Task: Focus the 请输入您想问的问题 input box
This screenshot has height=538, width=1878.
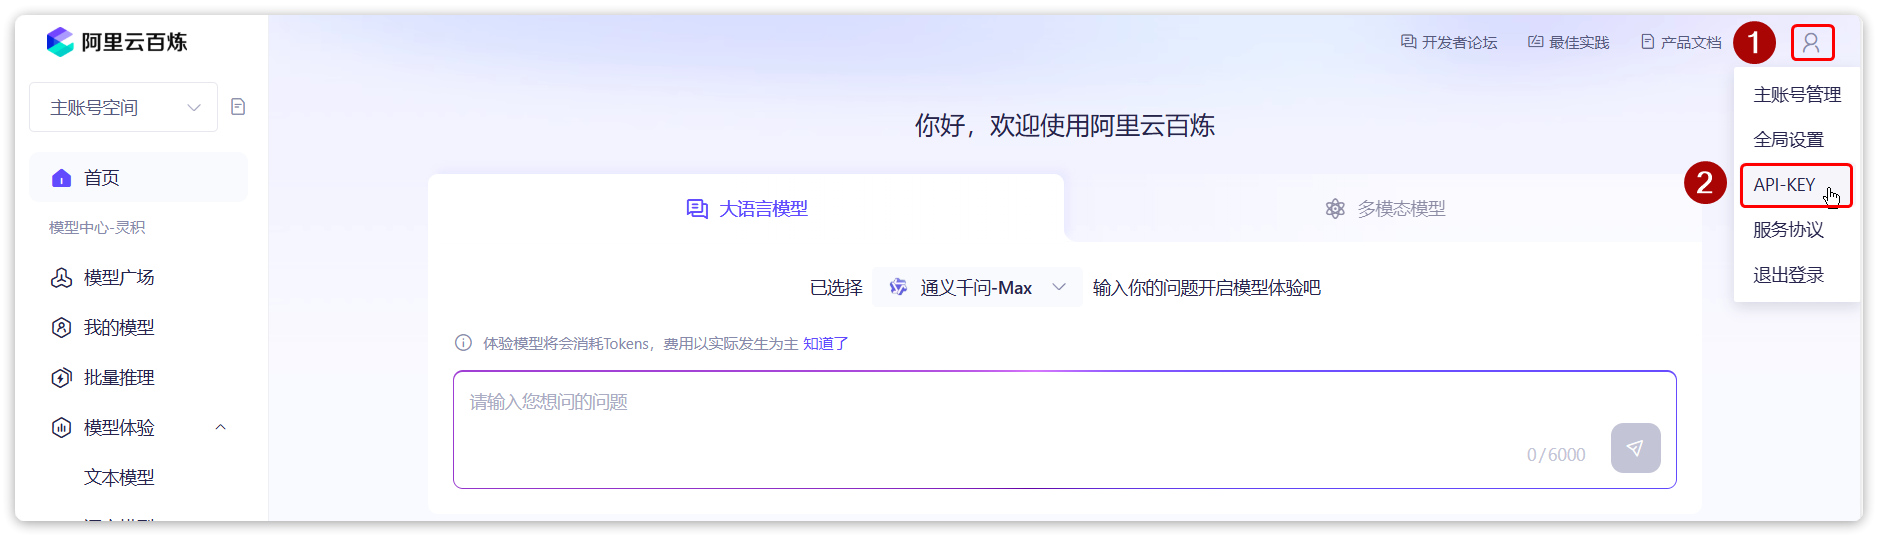Action: pyautogui.click(x=1064, y=430)
